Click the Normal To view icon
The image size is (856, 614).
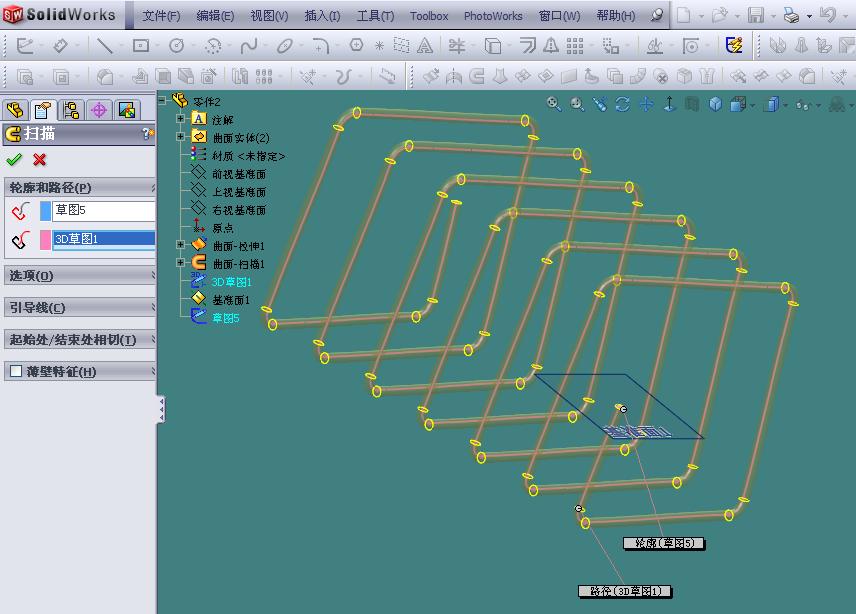pyautogui.click(x=669, y=103)
